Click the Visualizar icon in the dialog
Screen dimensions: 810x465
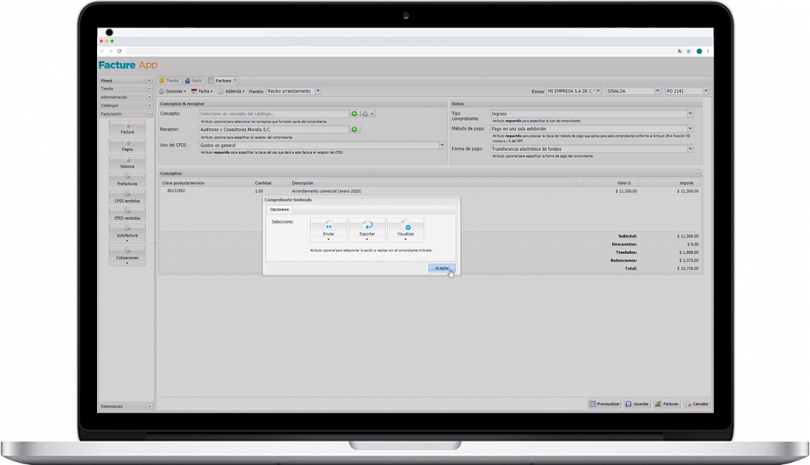point(406,227)
